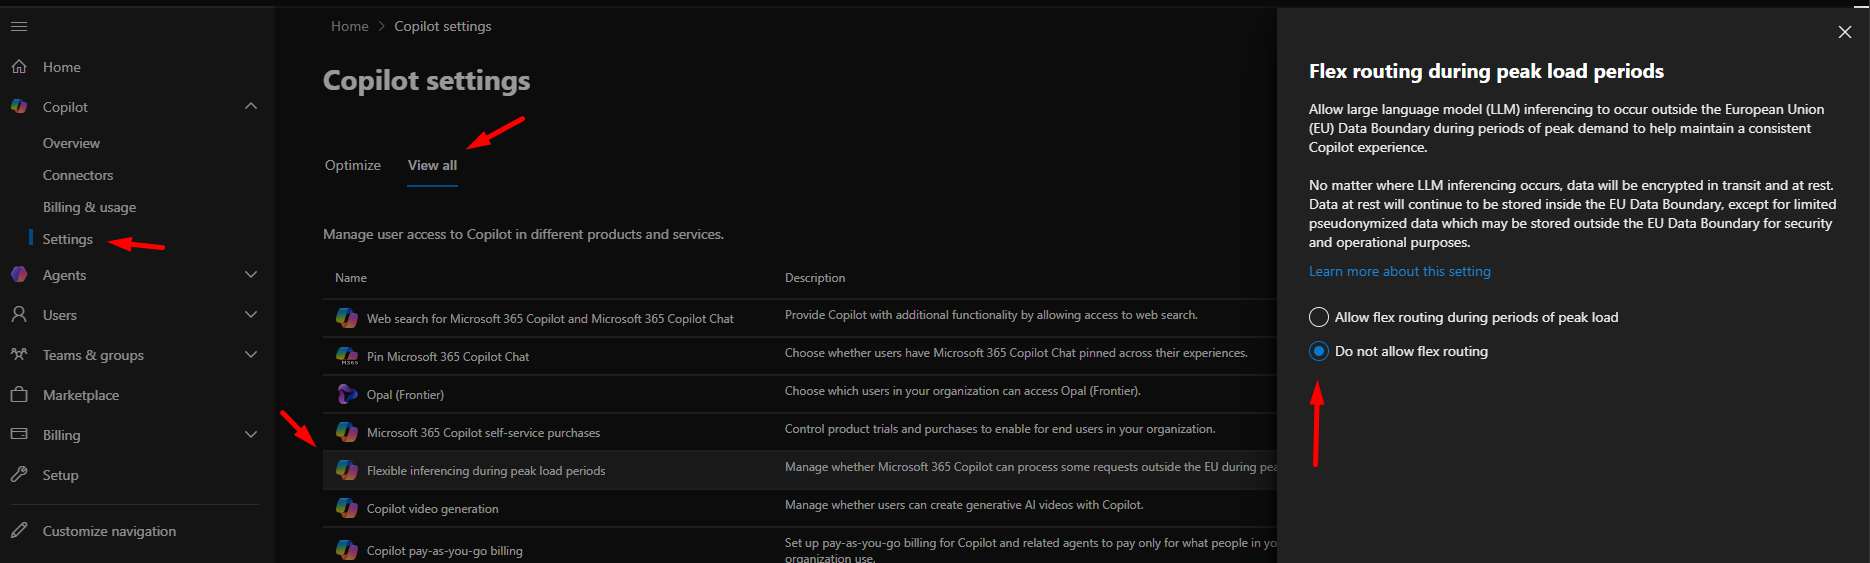1870x563 pixels.
Task: Click the Pin Microsoft 365 Copilot Chat icon
Action: click(x=347, y=356)
